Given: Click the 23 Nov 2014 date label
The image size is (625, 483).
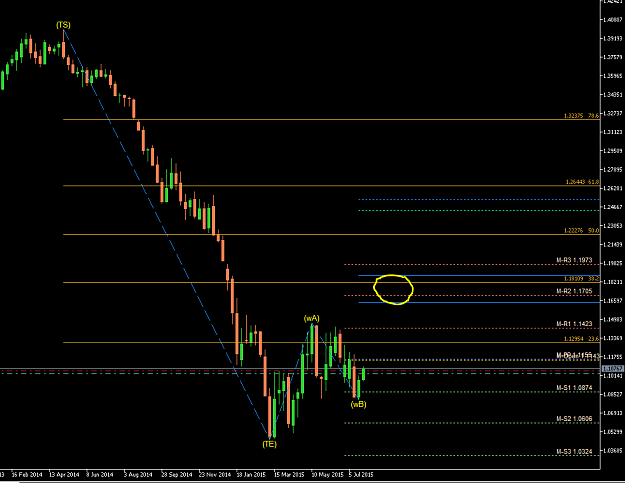Looking at the screenshot, I should click(214, 475).
